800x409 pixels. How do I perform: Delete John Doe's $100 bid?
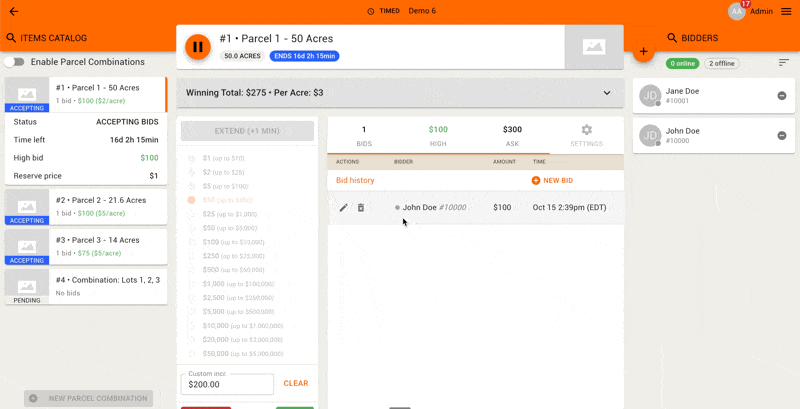(x=361, y=207)
